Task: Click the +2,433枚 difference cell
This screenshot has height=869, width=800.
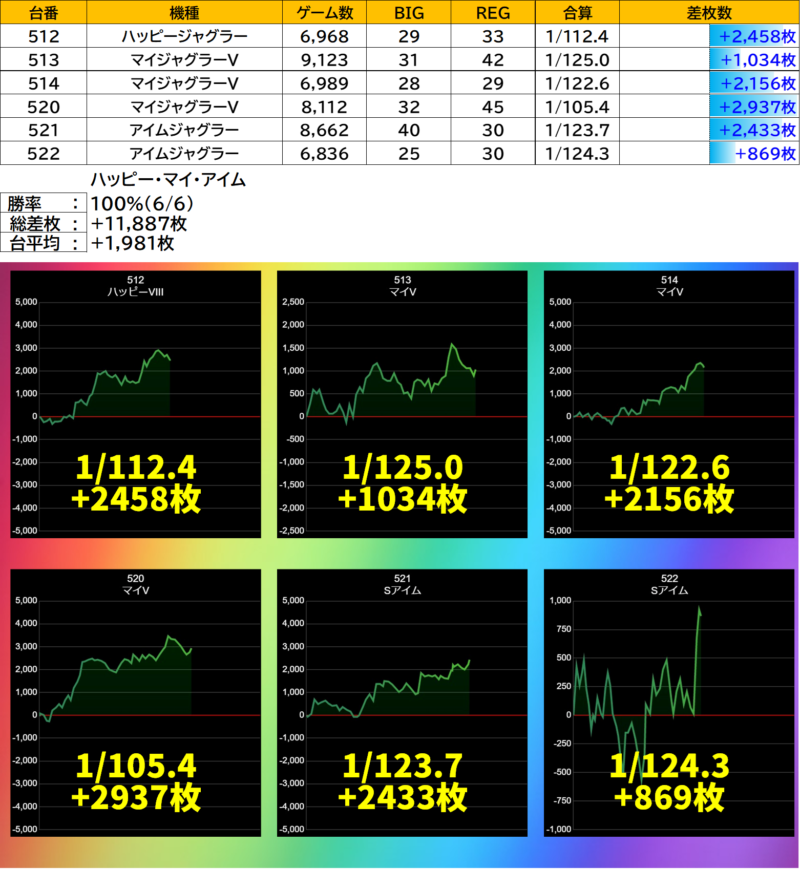Action: click(x=709, y=130)
